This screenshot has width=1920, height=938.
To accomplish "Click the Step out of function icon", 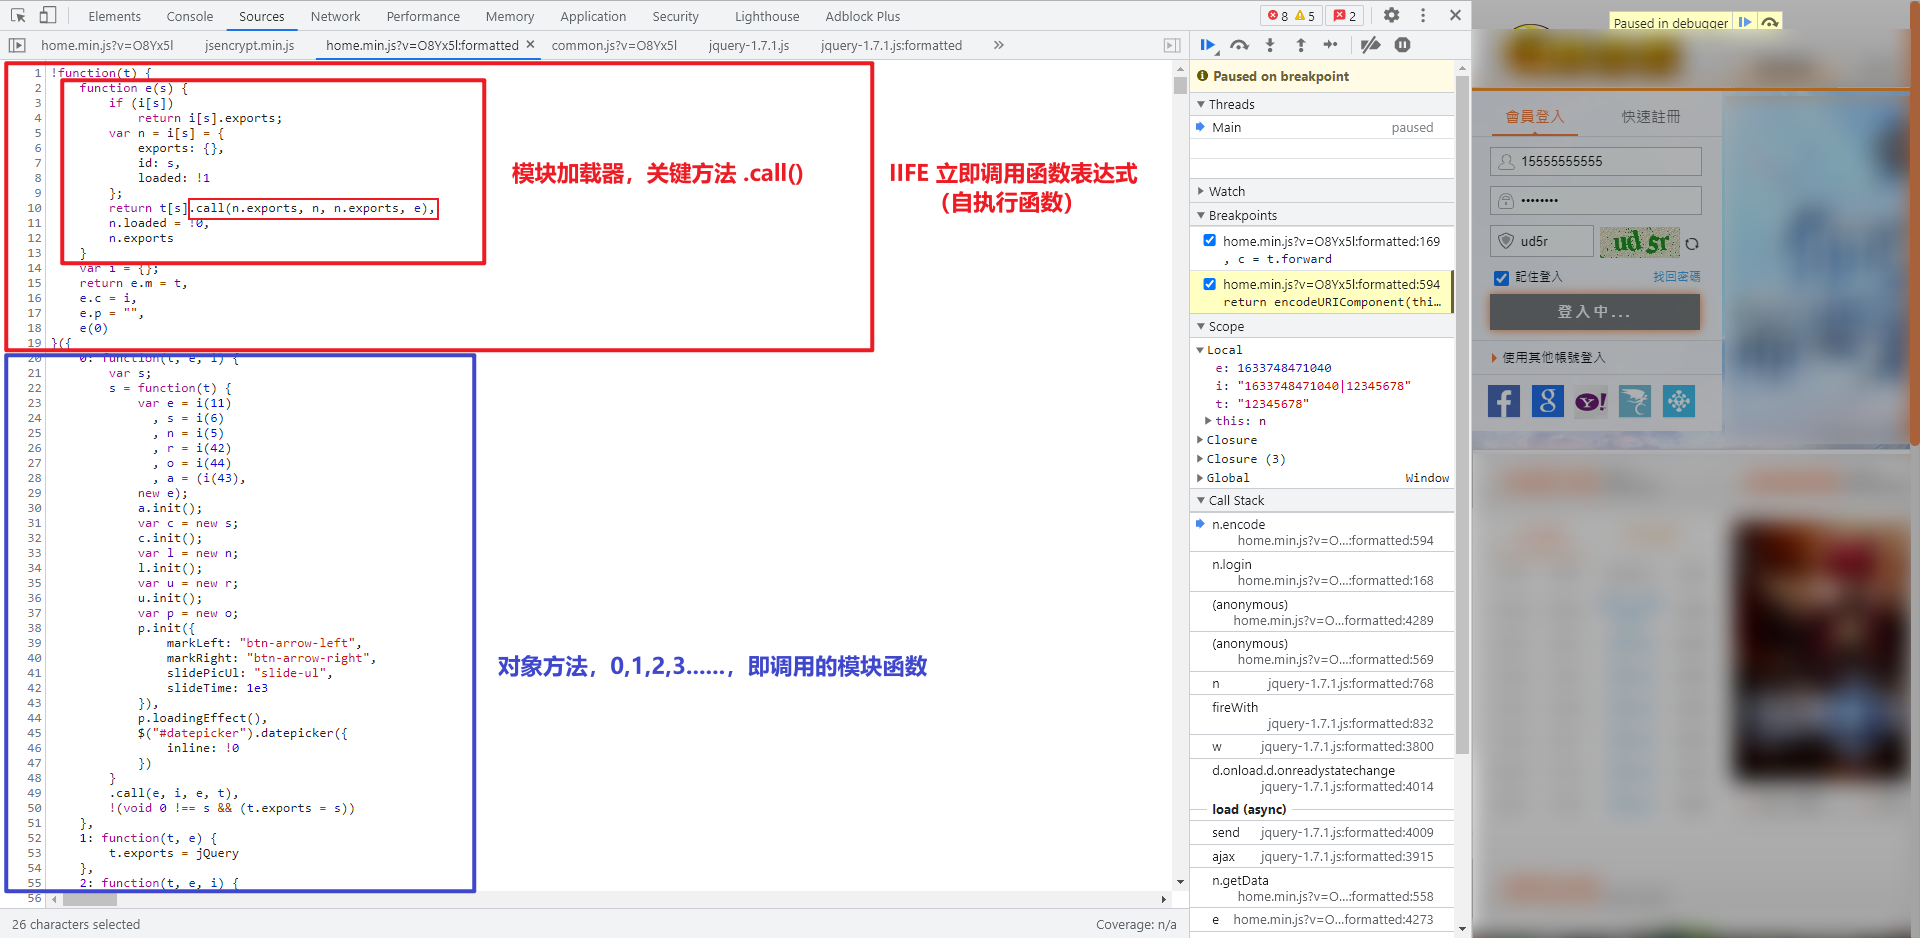I will (1301, 45).
